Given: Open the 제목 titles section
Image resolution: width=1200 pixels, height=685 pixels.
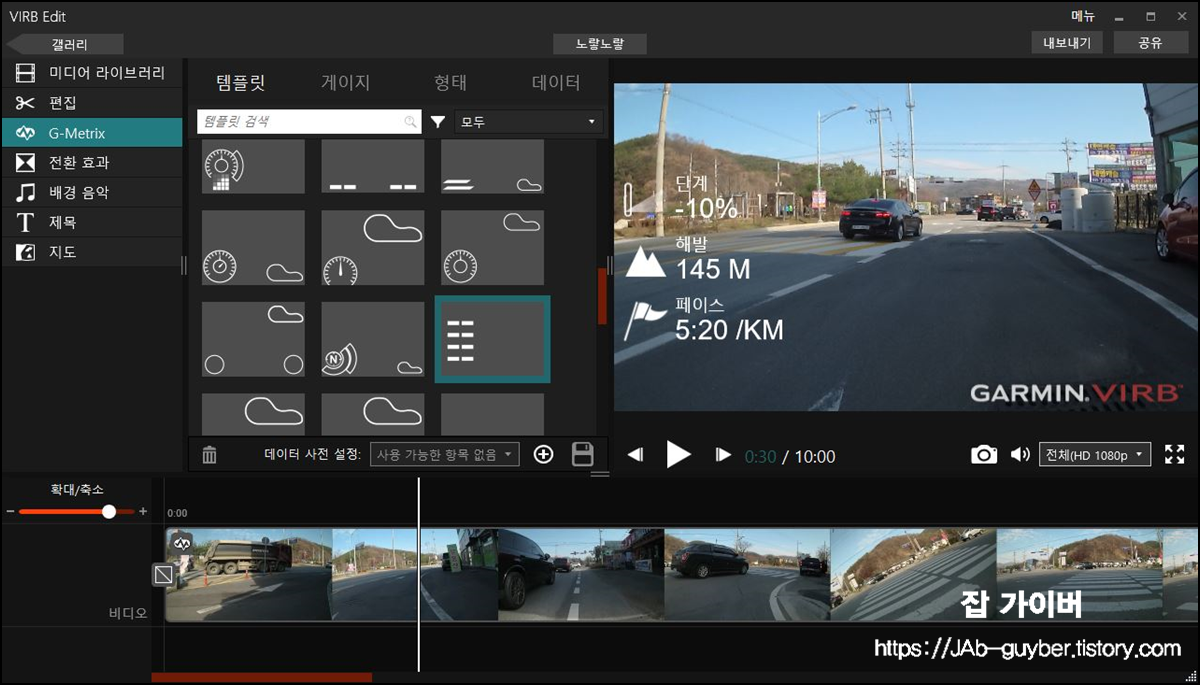Looking at the screenshot, I should click(x=91, y=222).
